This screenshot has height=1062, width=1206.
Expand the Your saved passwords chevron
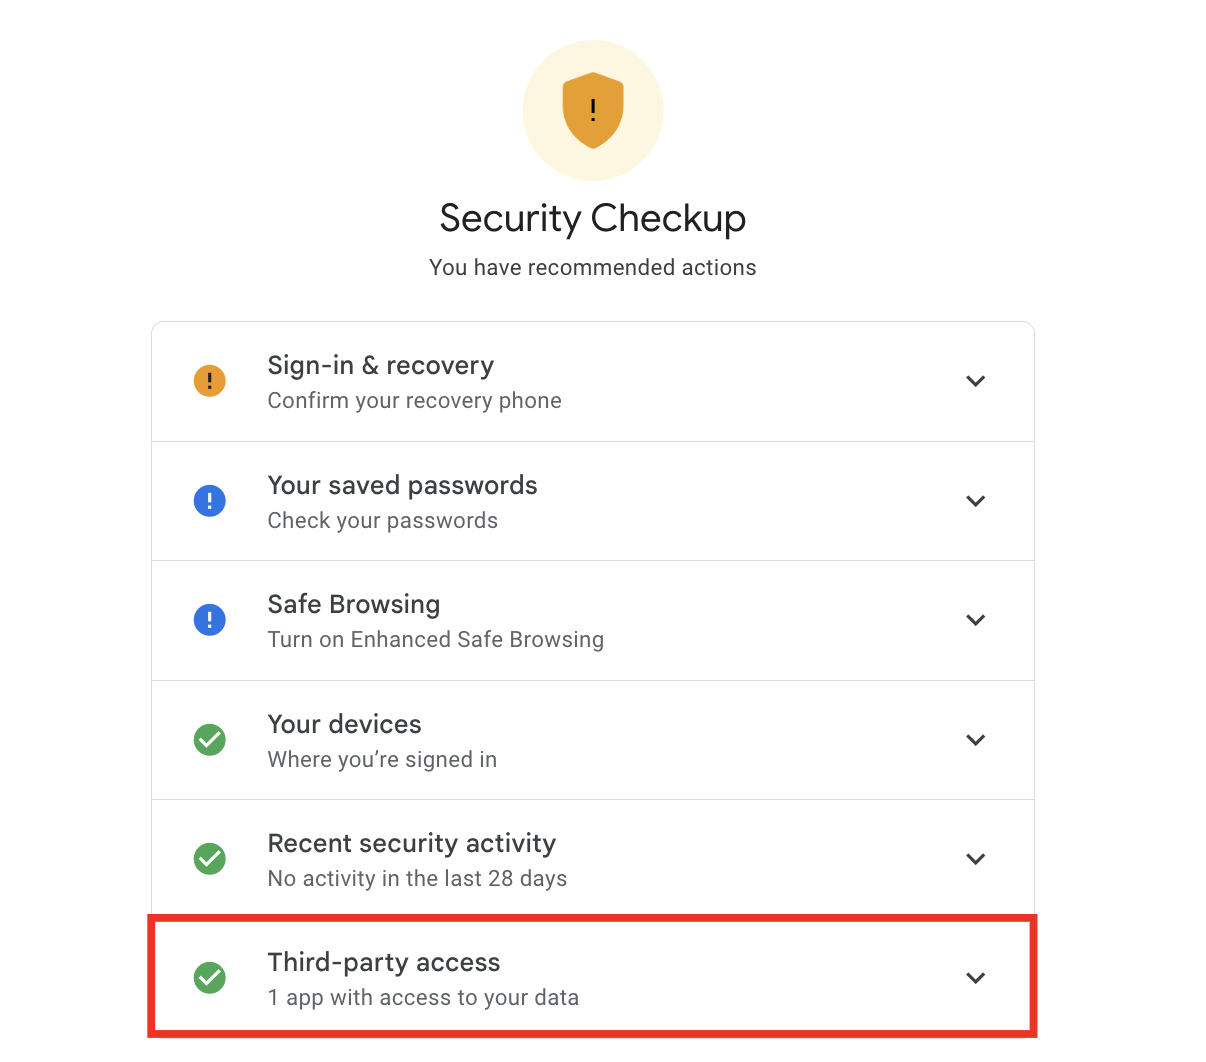[x=976, y=501]
